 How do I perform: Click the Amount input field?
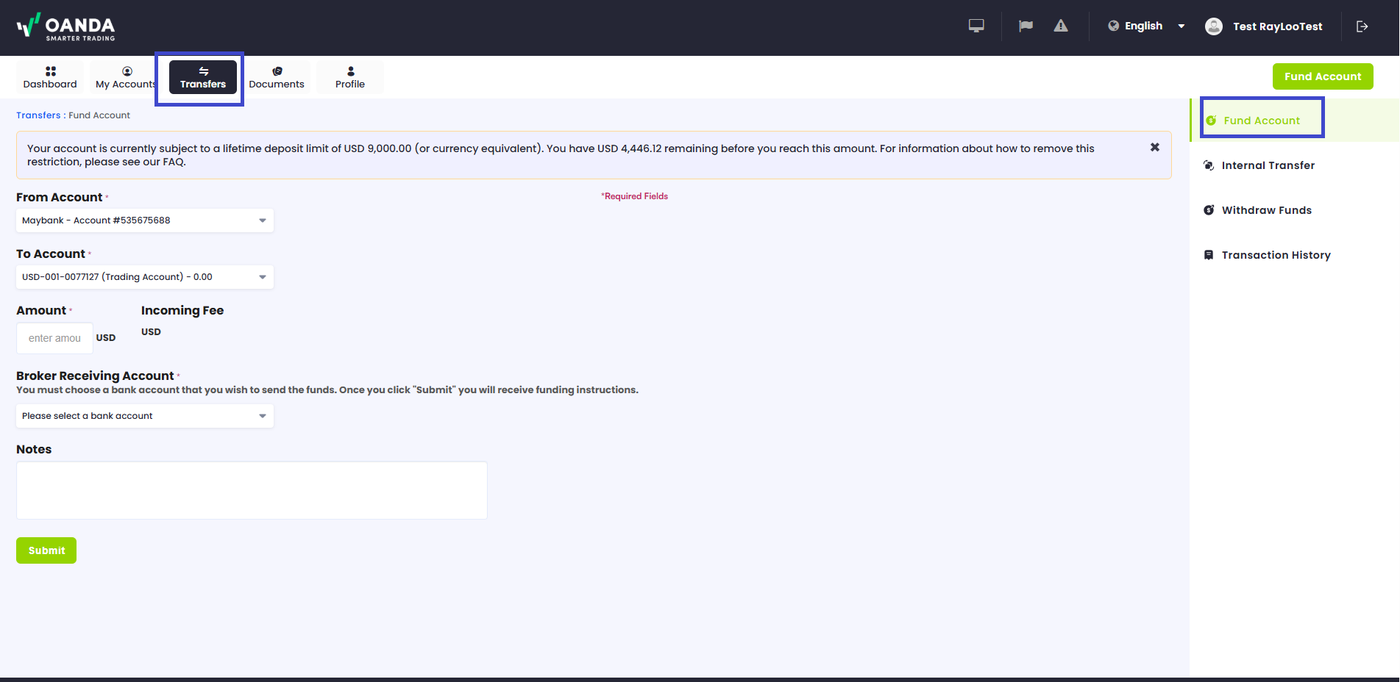coord(55,338)
